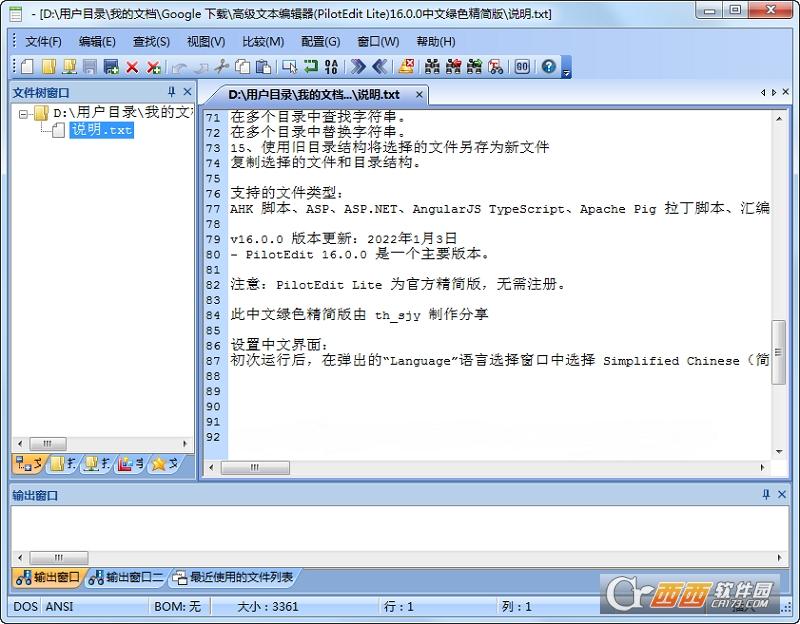Image resolution: width=800 pixels, height=624 pixels.
Task: Select the folder-icon tab in left panel
Action: (62, 464)
